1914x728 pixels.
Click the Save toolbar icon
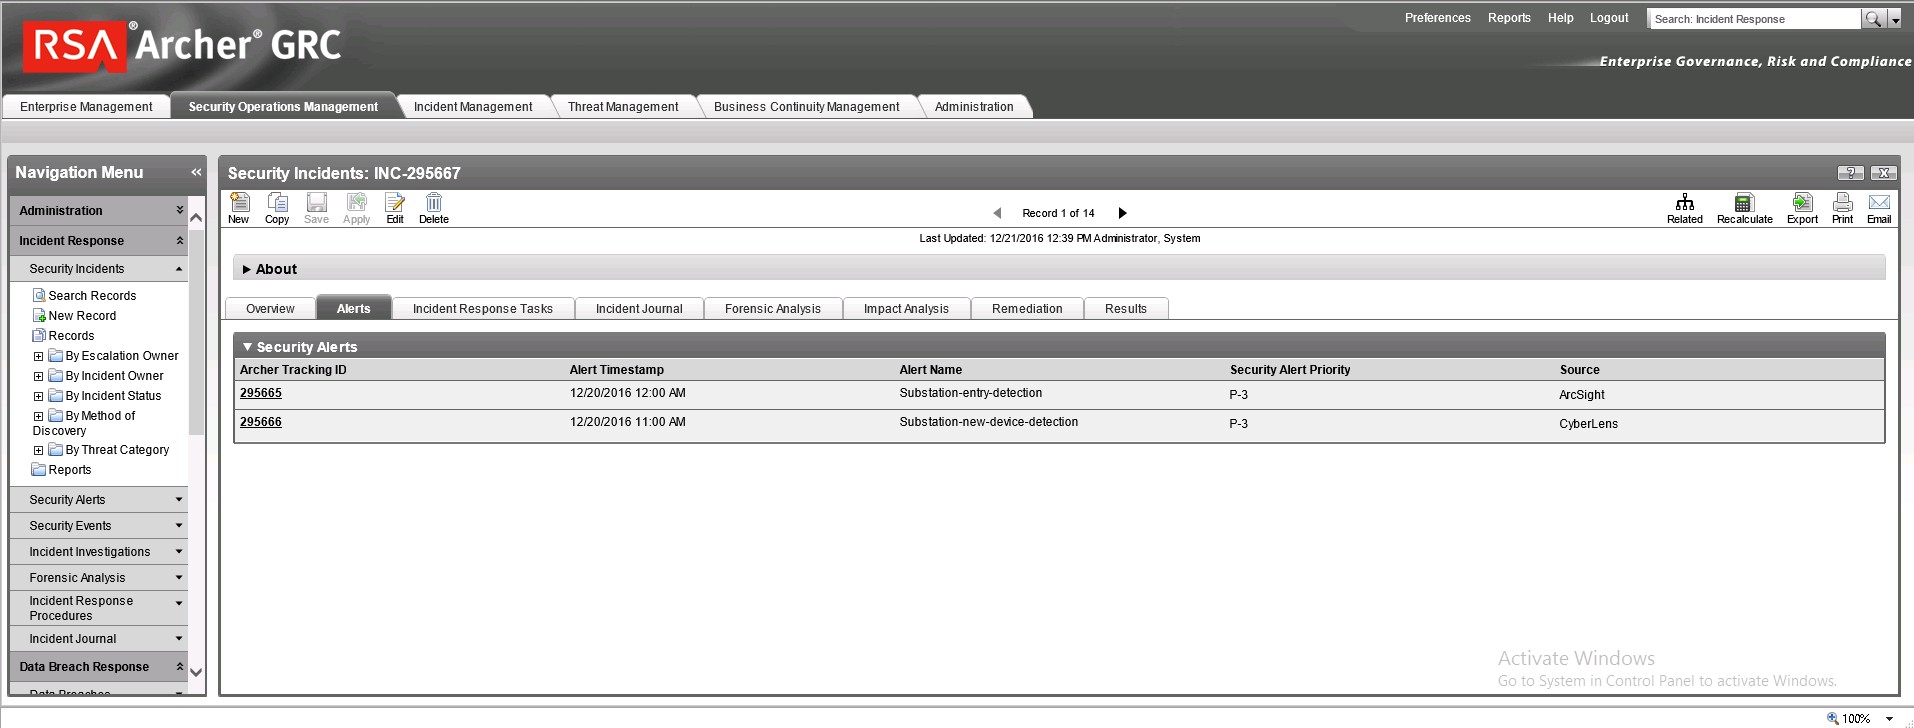(x=316, y=203)
